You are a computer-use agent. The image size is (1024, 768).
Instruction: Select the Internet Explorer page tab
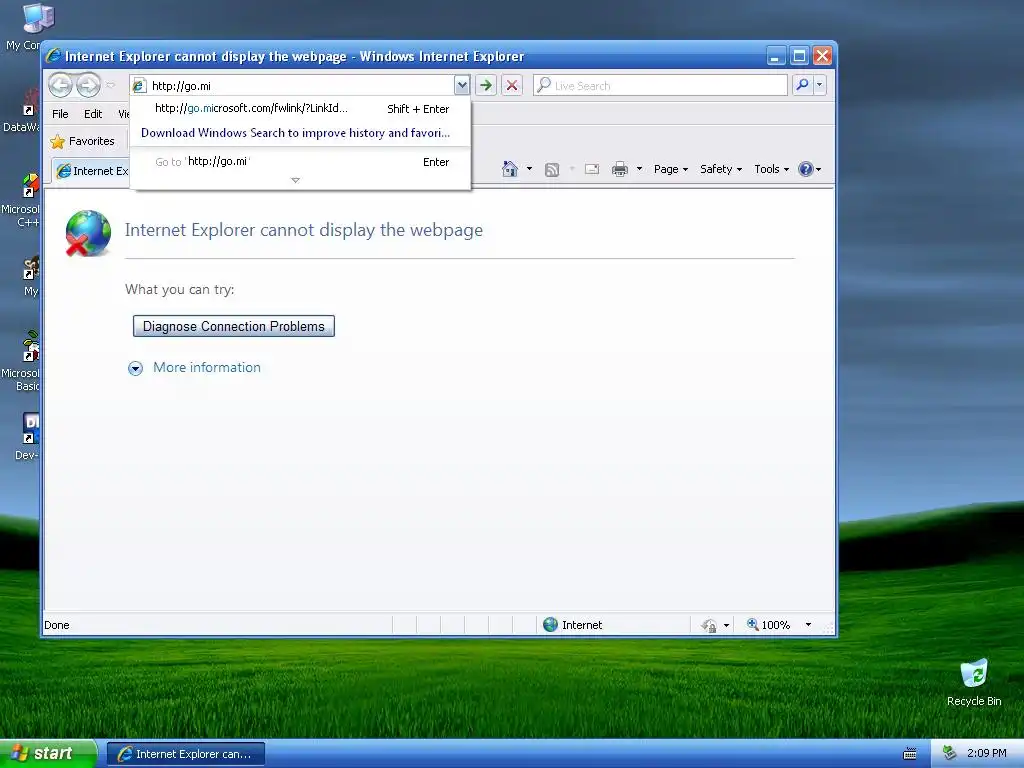click(91, 171)
